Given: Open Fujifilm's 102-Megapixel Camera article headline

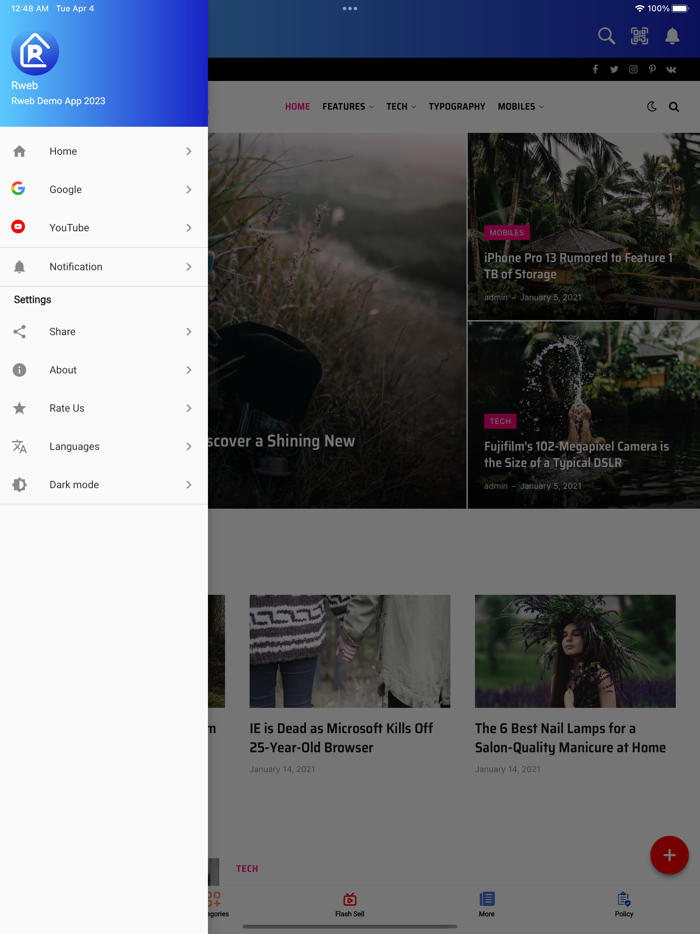Looking at the screenshot, I should tap(576, 454).
